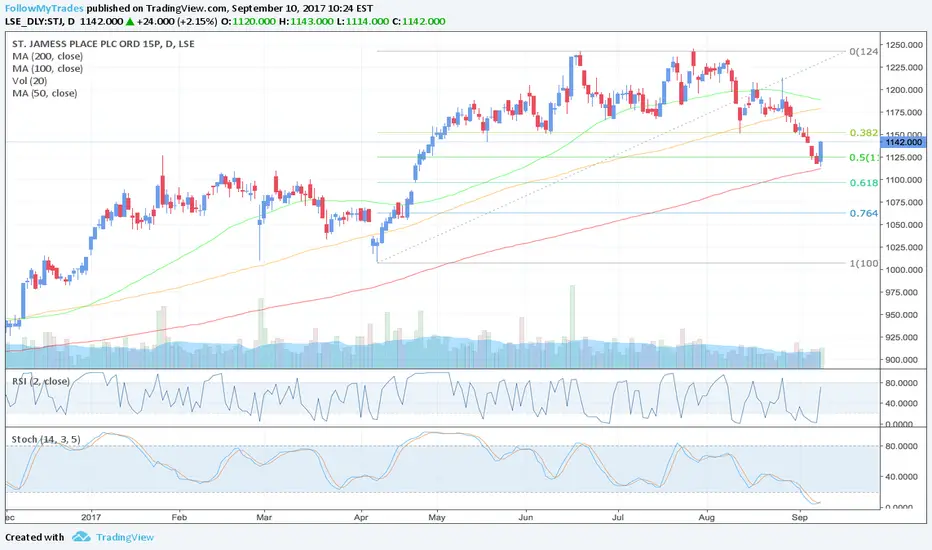
Task: Select the Stoch (14, 3, 5) indicator label
Action: tap(46, 439)
